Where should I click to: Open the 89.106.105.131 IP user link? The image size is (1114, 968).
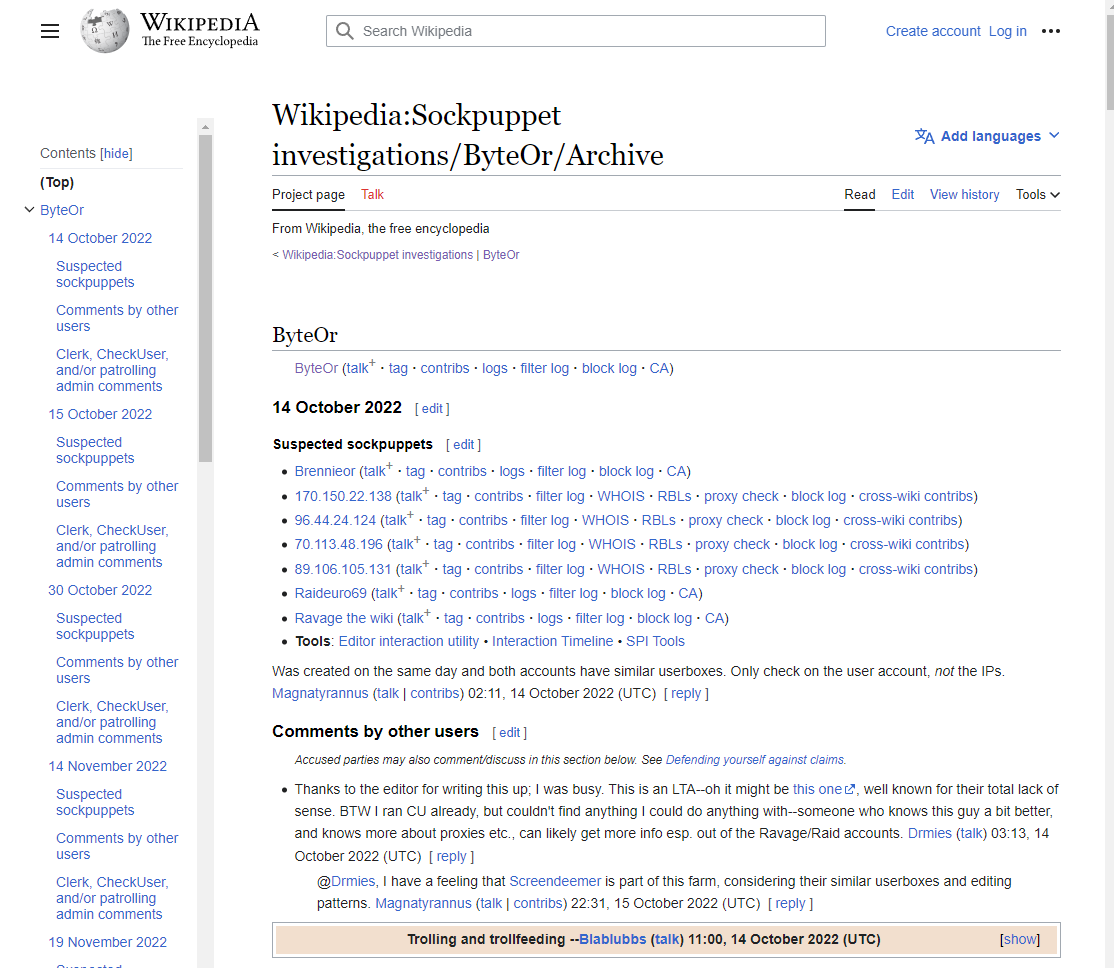click(343, 569)
